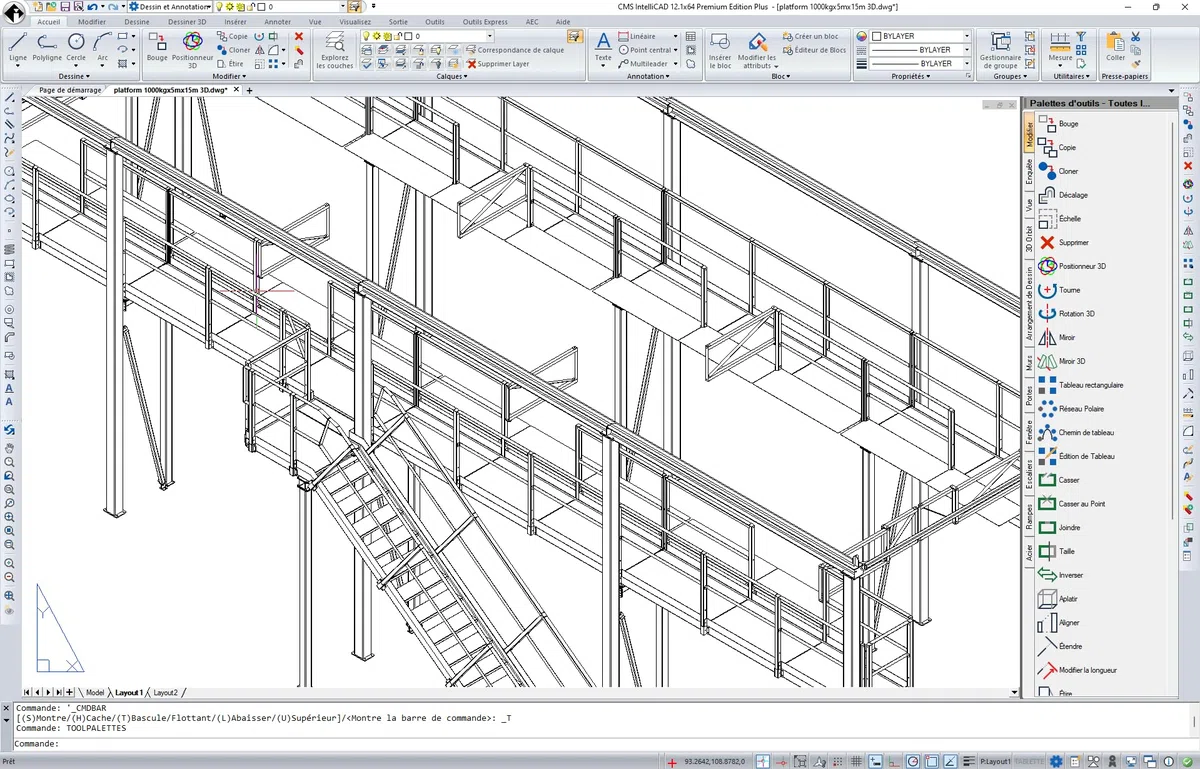Expand the Calques panel
Image resolution: width=1200 pixels, height=769 pixels.
pyautogui.click(x=451, y=76)
